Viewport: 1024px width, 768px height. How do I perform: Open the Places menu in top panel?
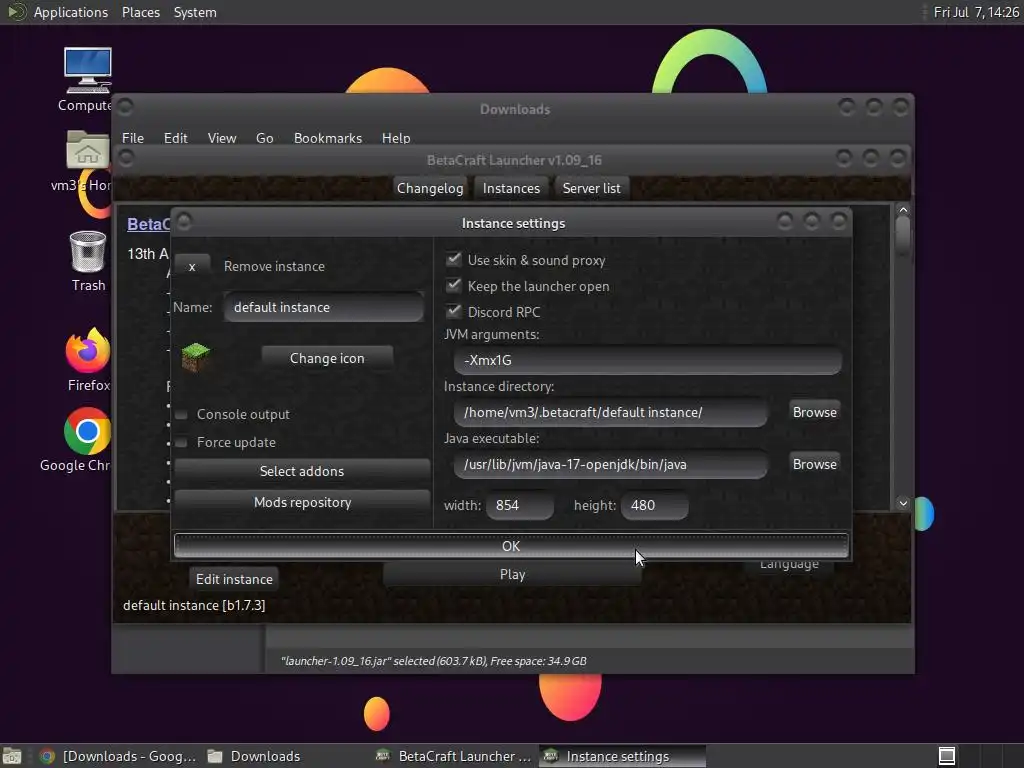click(141, 12)
